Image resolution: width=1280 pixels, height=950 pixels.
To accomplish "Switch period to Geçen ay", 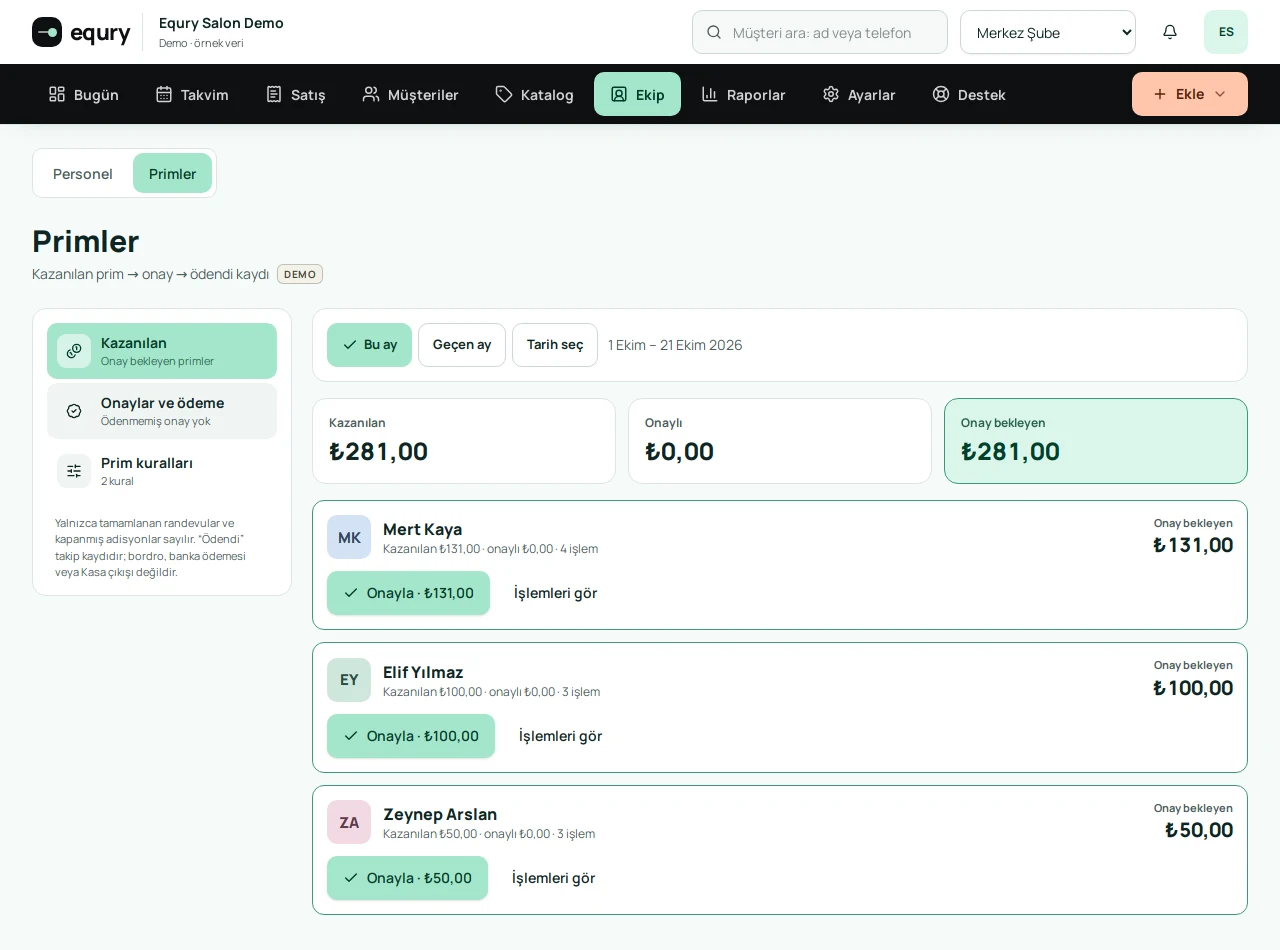I will [462, 345].
